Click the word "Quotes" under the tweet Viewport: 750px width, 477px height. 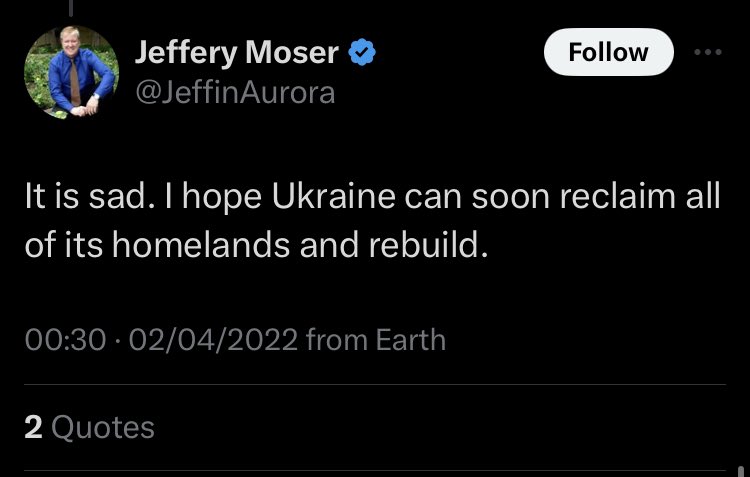click(x=103, y=428)
